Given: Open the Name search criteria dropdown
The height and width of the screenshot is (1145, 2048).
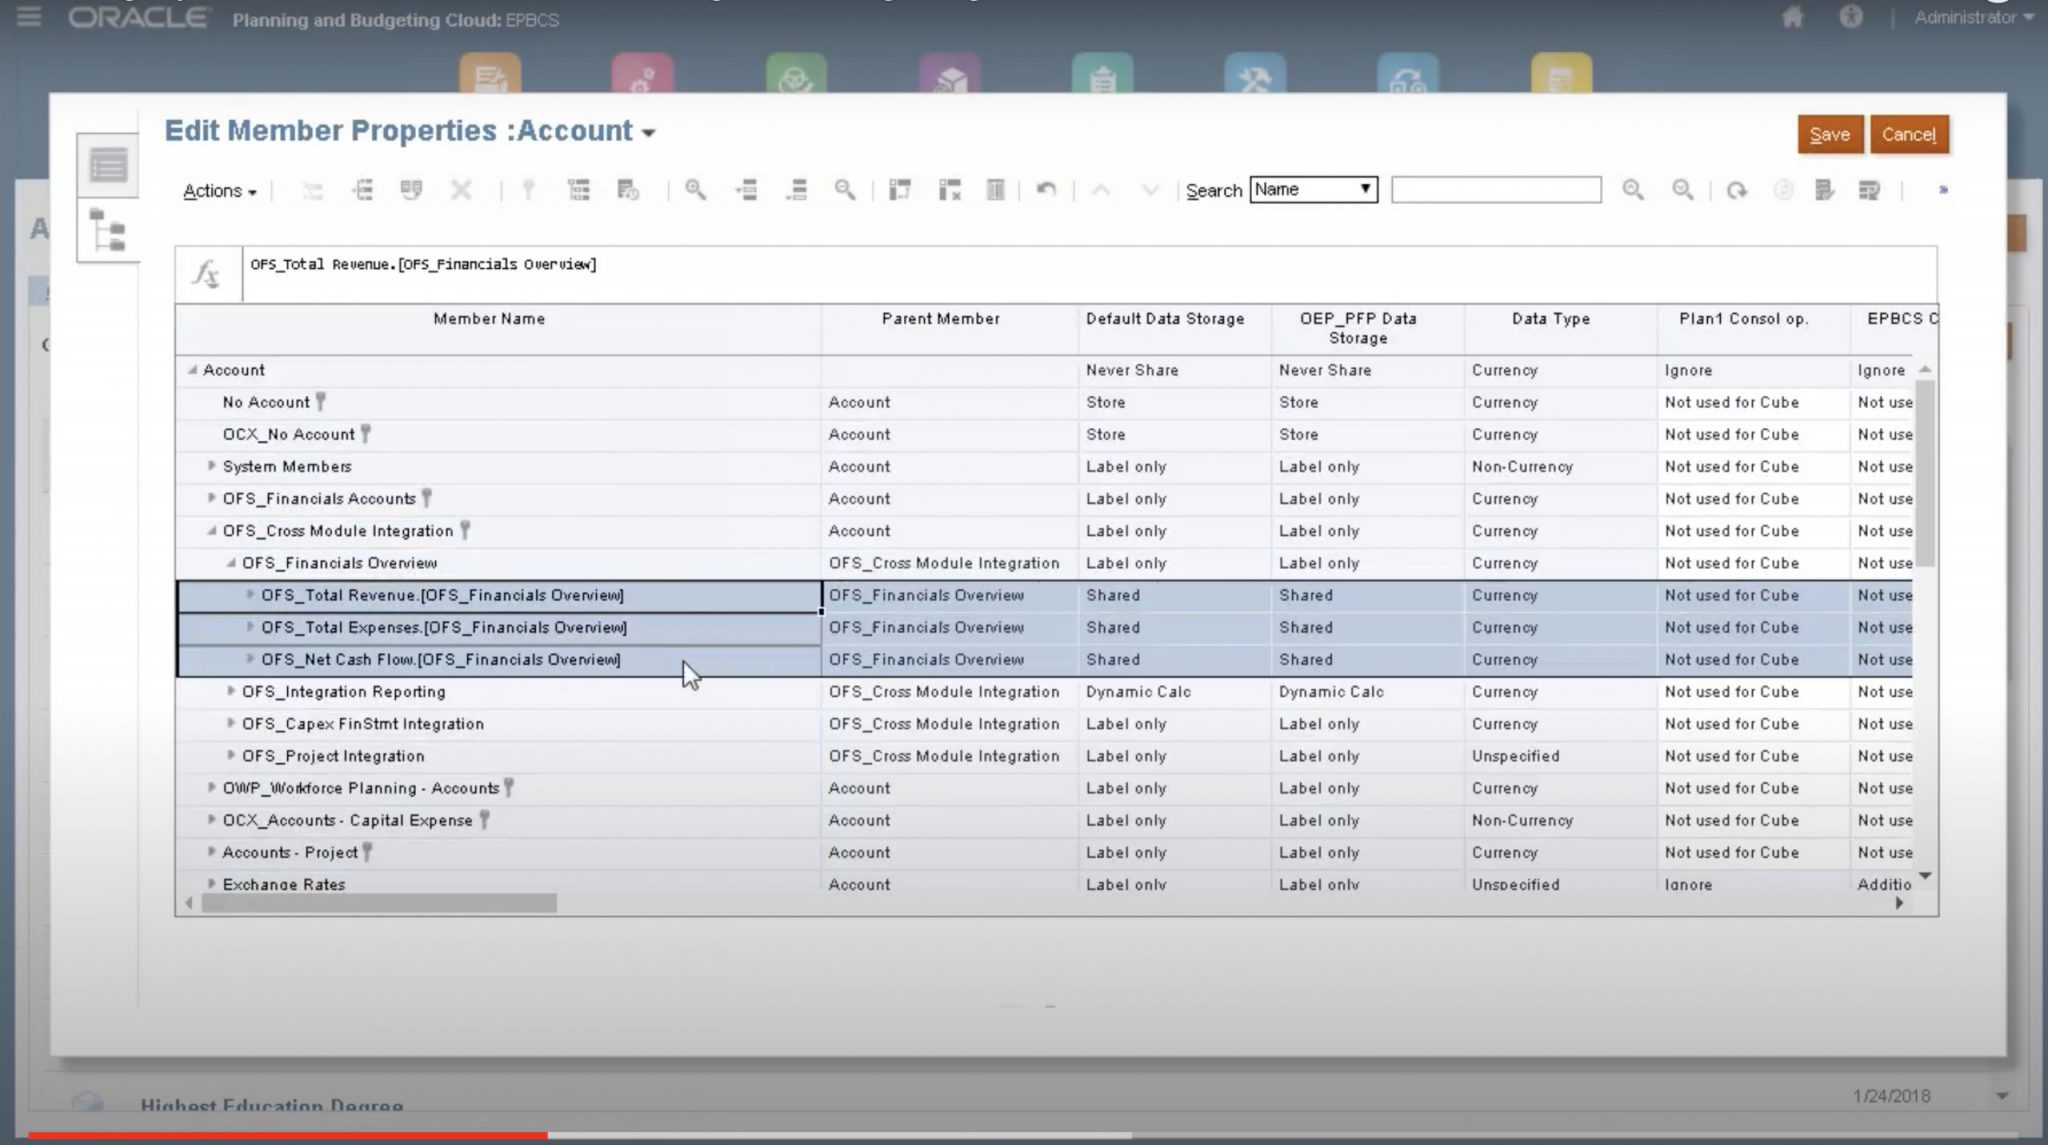Looking at the screenshot, I should (x=1313, y=189).
